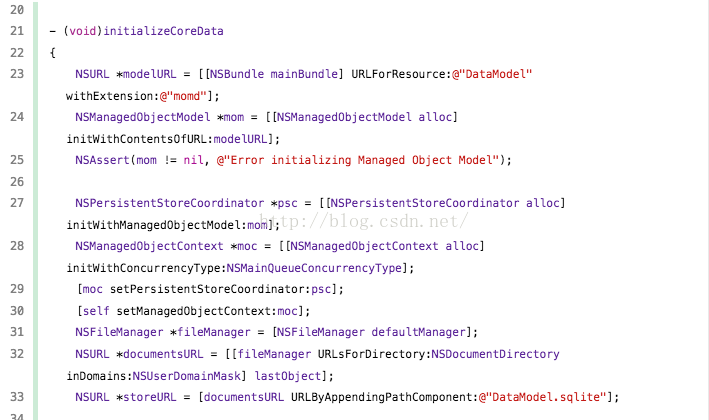Click the URLForResource: selector
The image size is (709, 420).
point(402,74)
